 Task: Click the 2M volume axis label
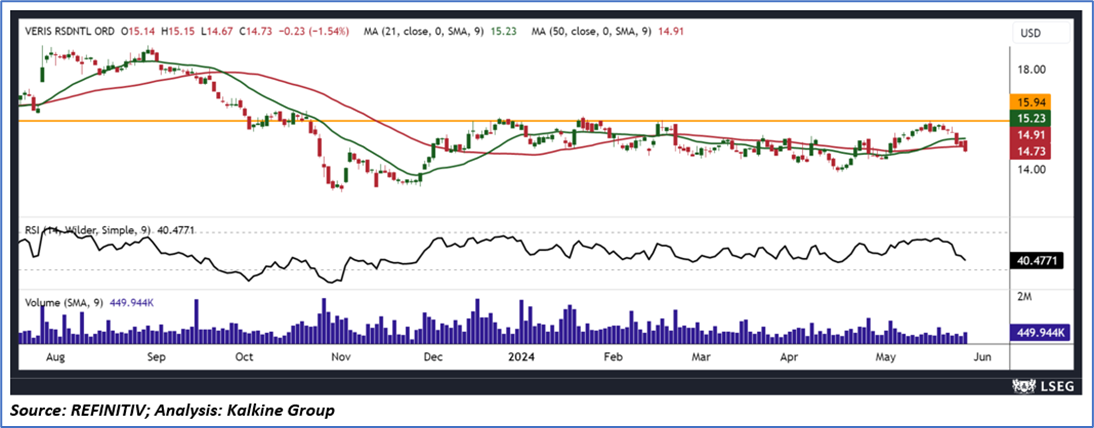[1024, 297]
